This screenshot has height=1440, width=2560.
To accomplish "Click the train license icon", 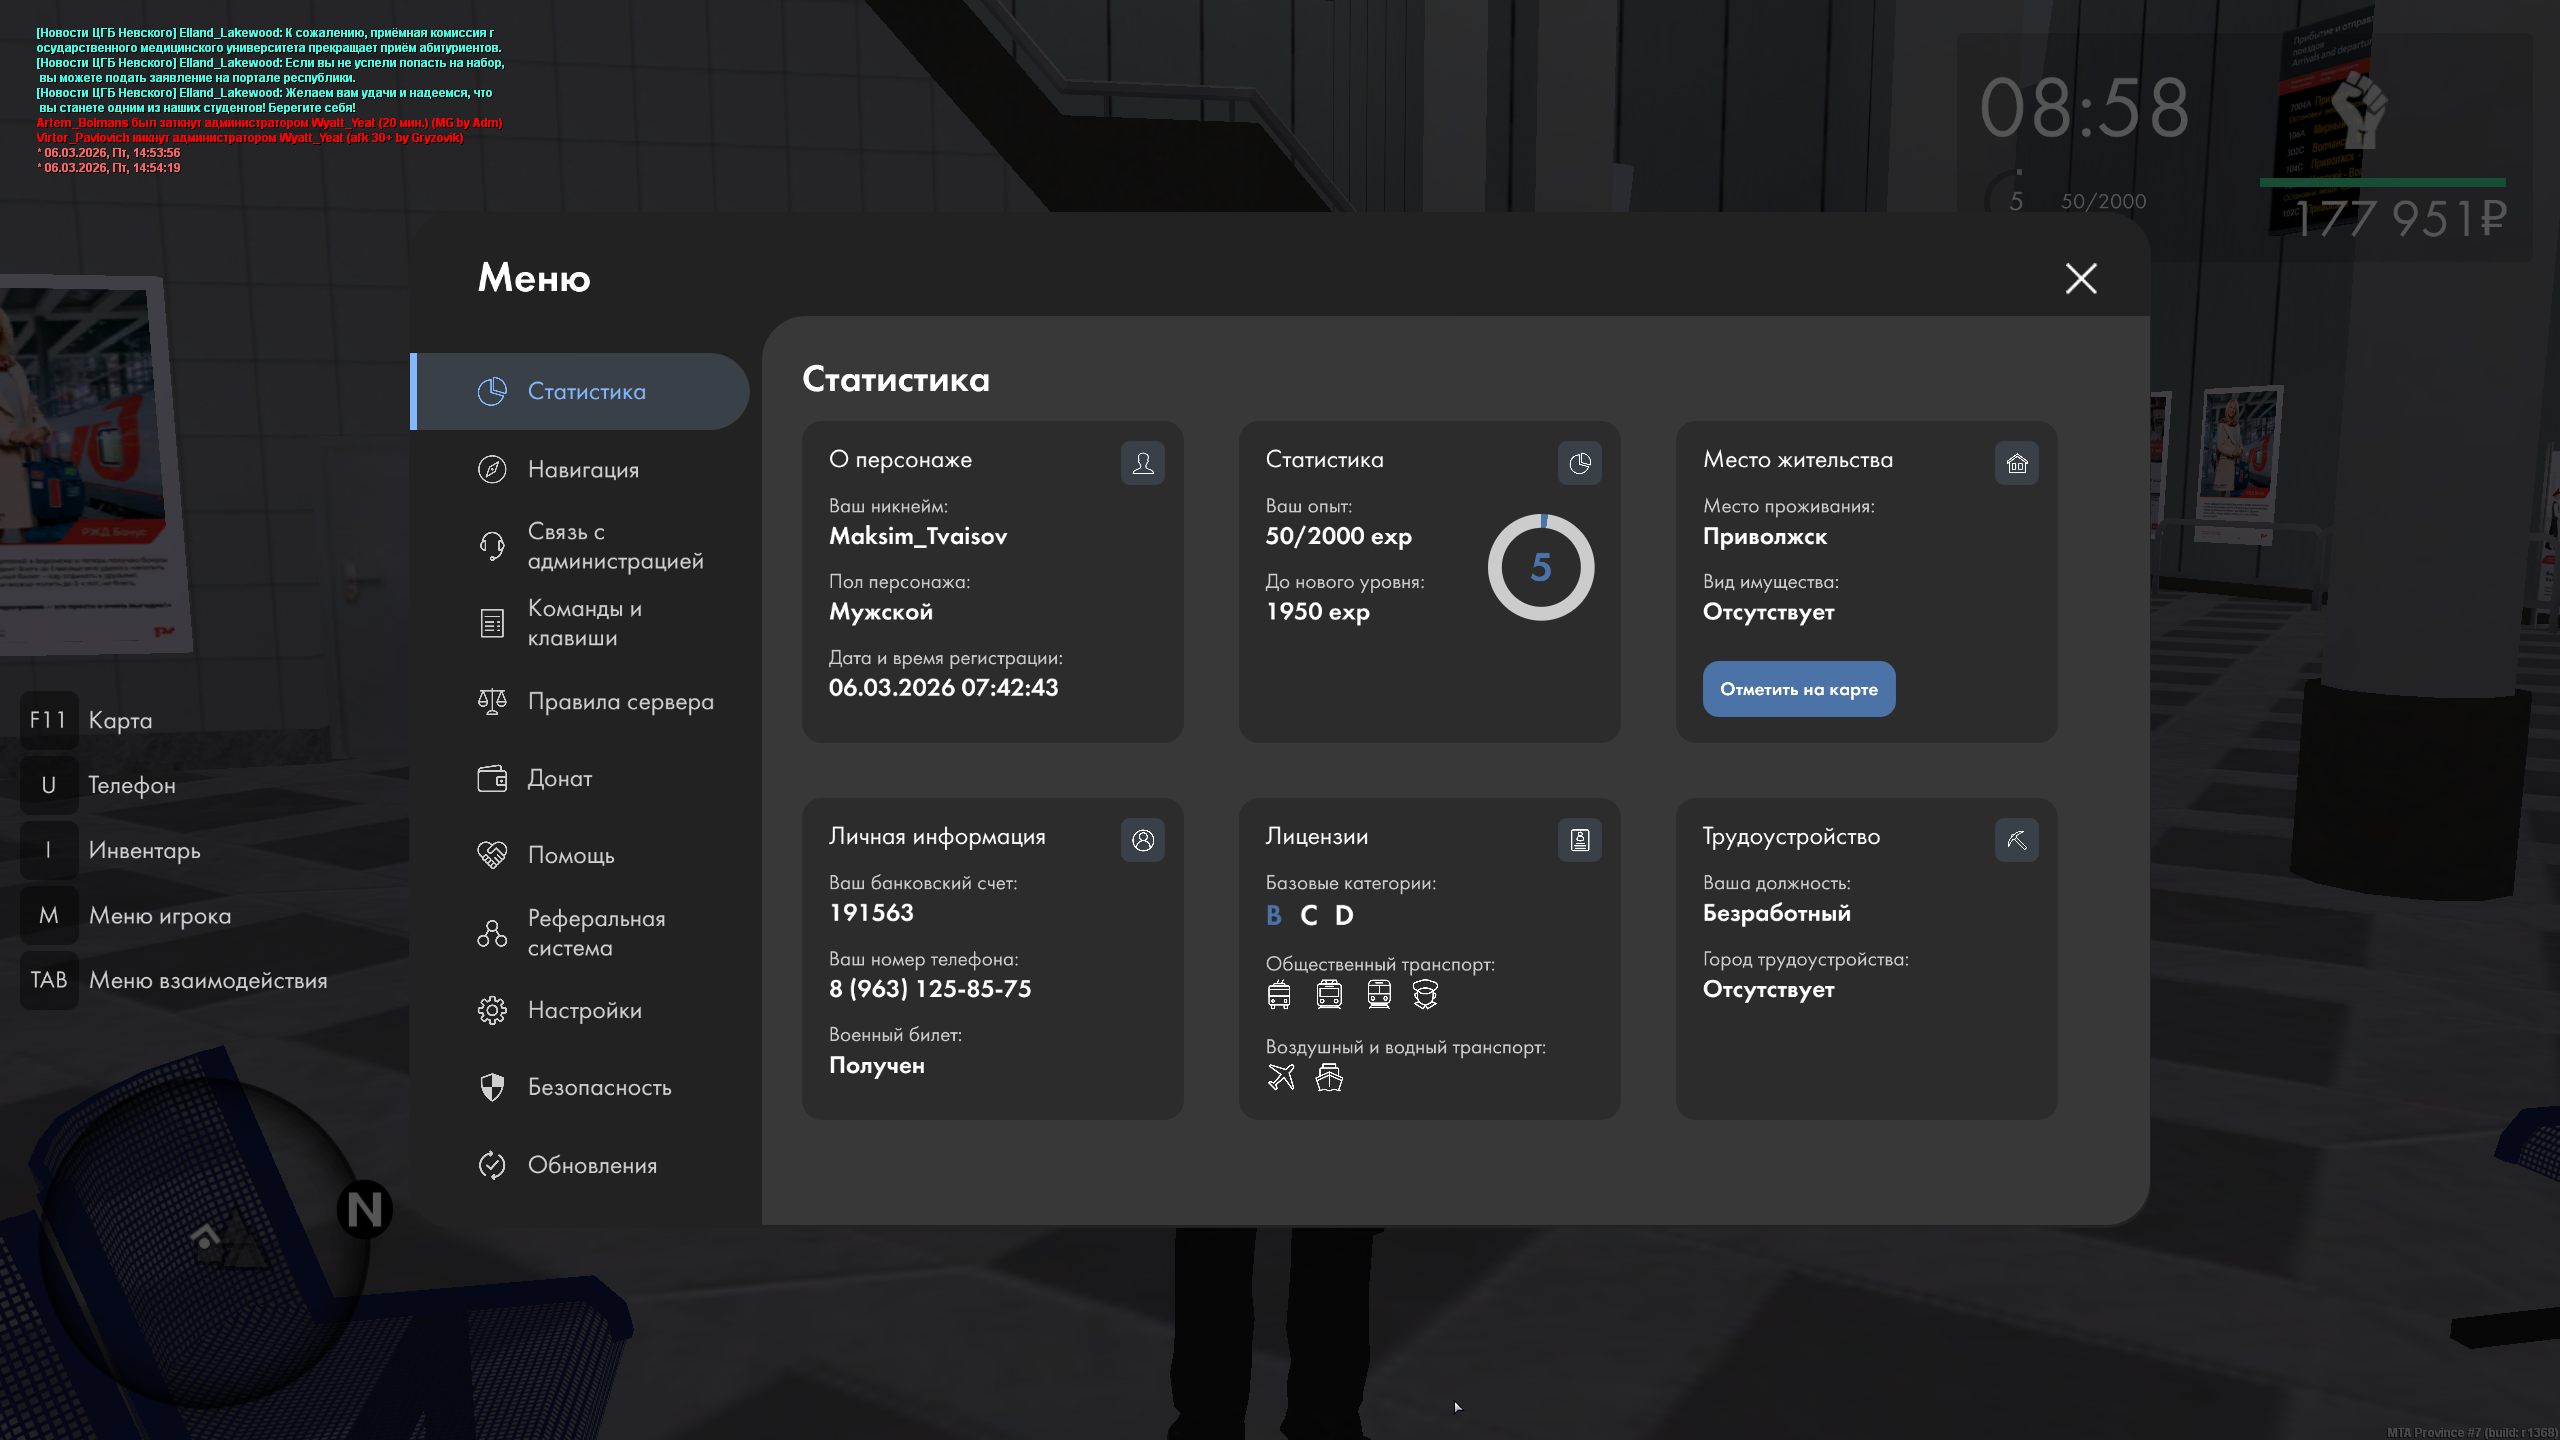I will (1379, 994).
